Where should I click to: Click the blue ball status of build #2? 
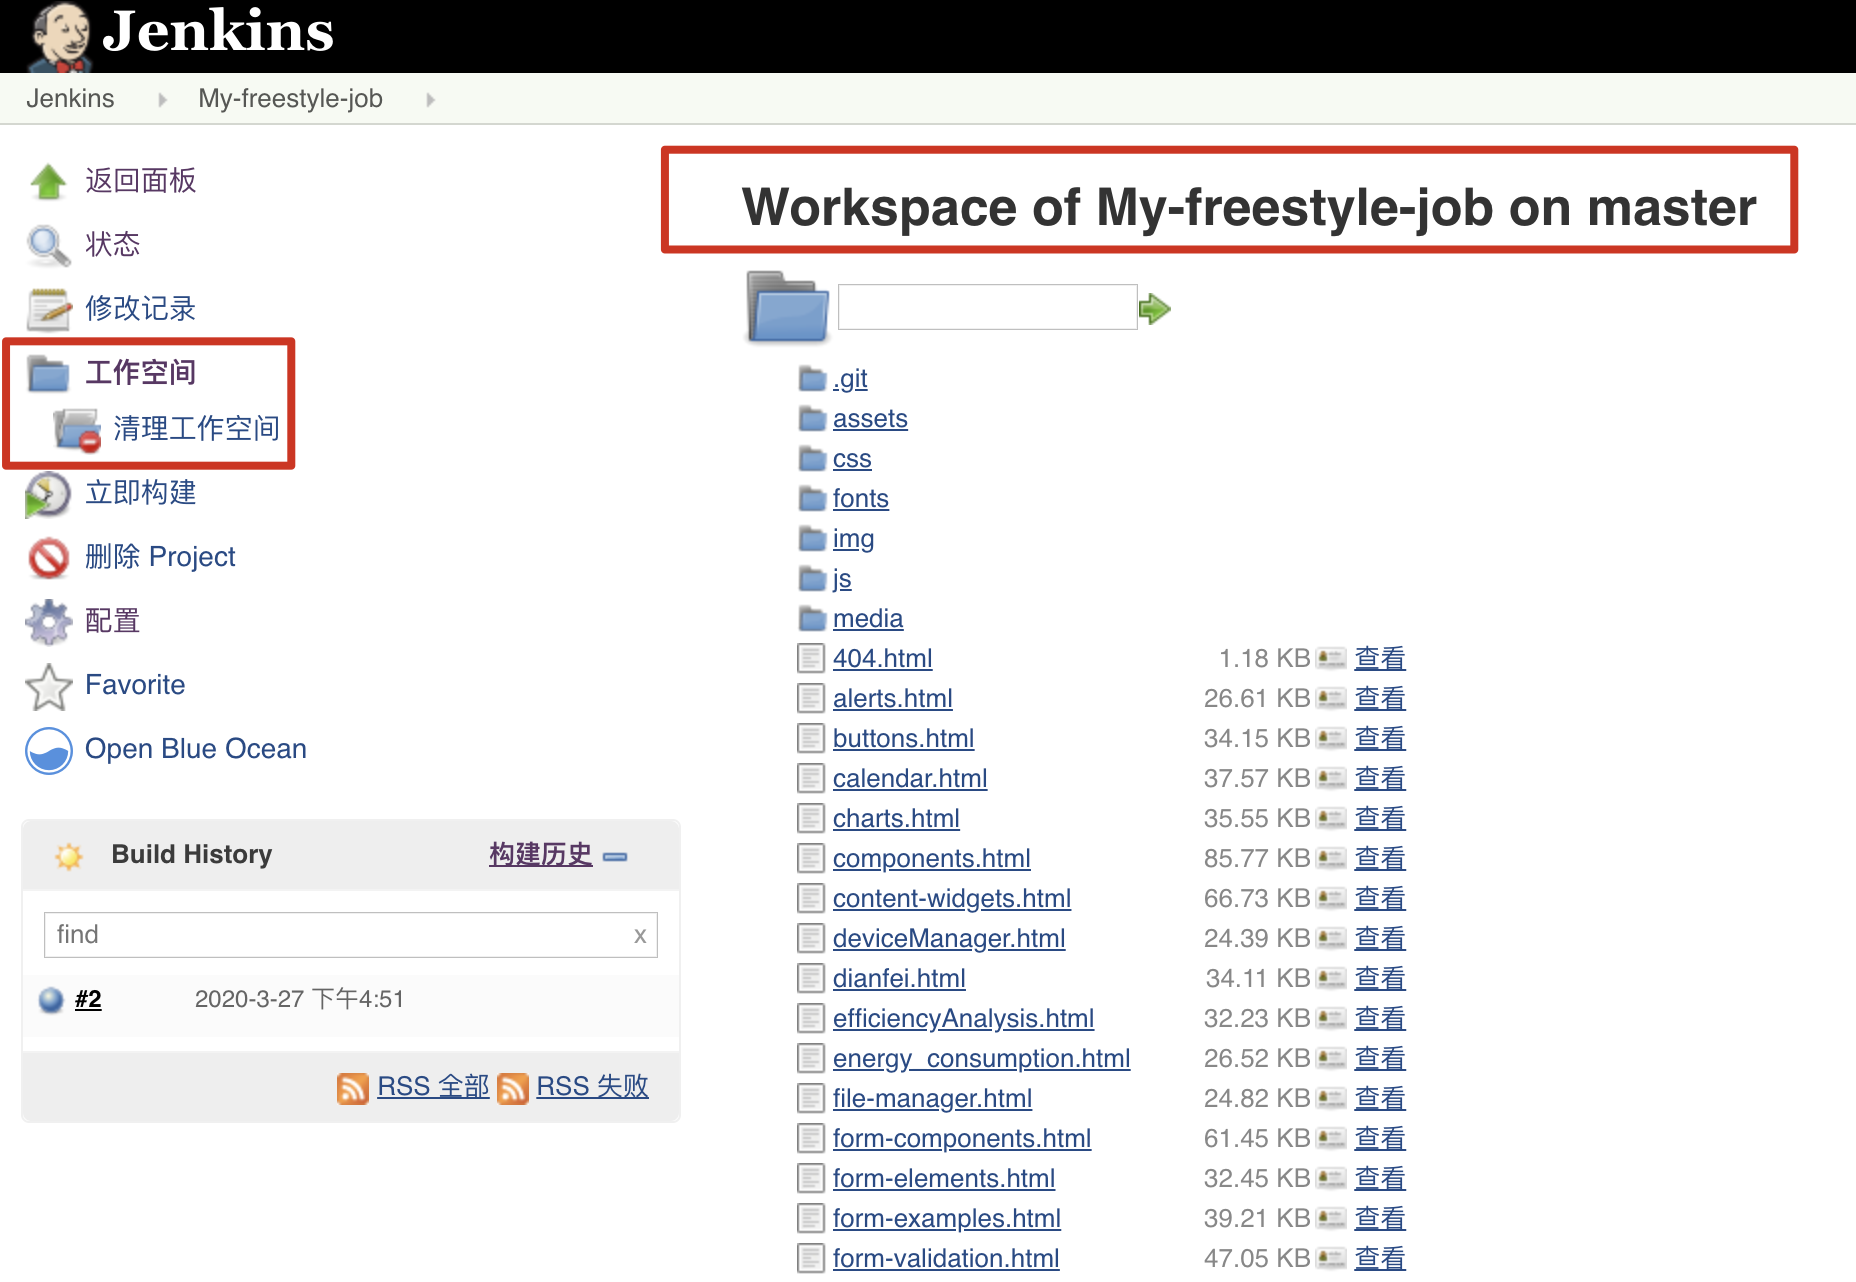(x=51, y=1000)
